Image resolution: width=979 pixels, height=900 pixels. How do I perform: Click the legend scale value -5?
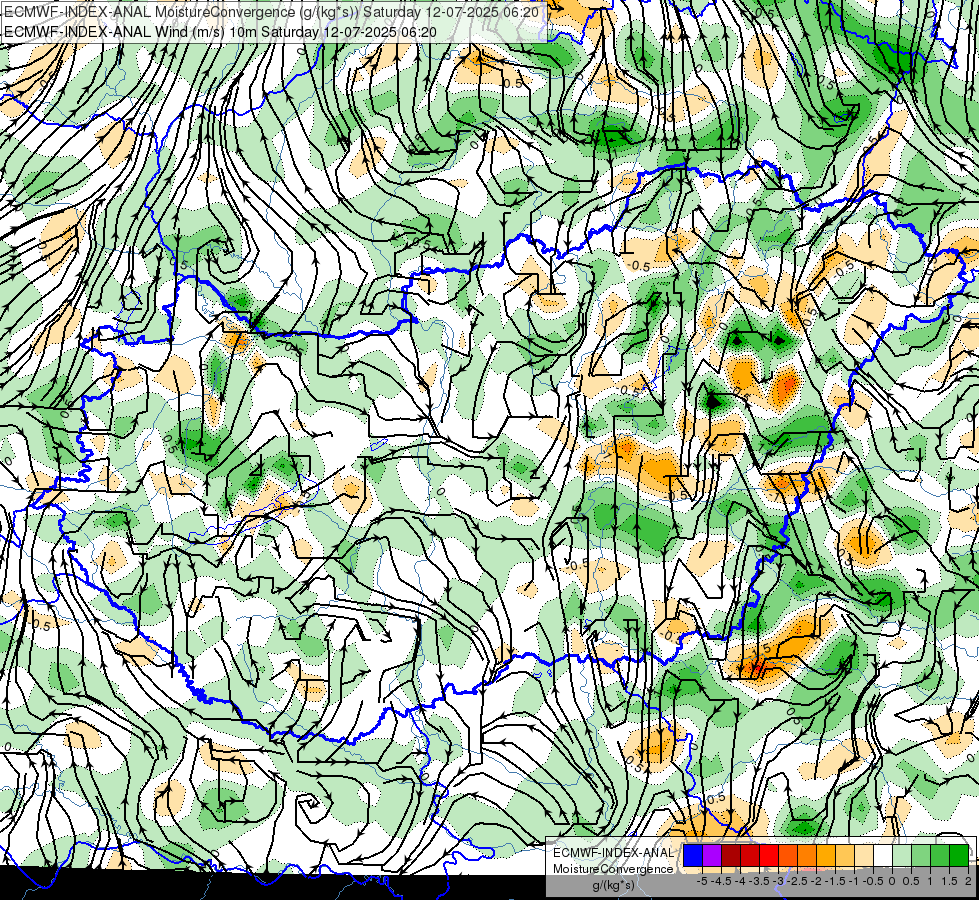coord(702,881)
